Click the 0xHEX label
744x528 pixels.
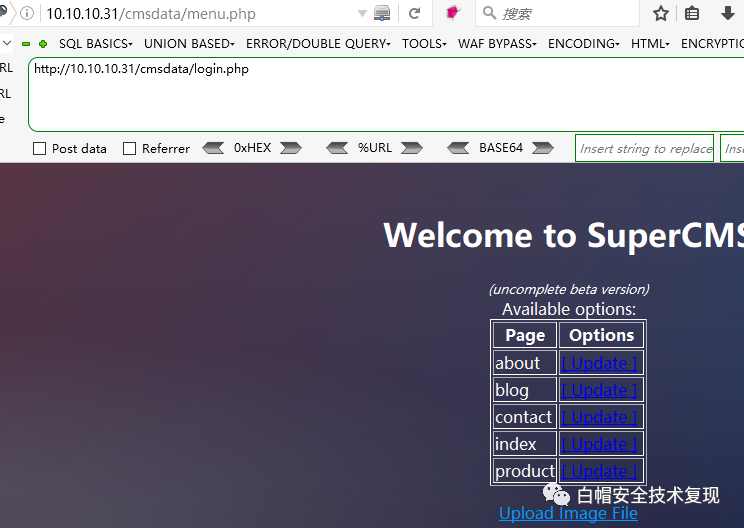pyautogui.click(x=252, y=148)
